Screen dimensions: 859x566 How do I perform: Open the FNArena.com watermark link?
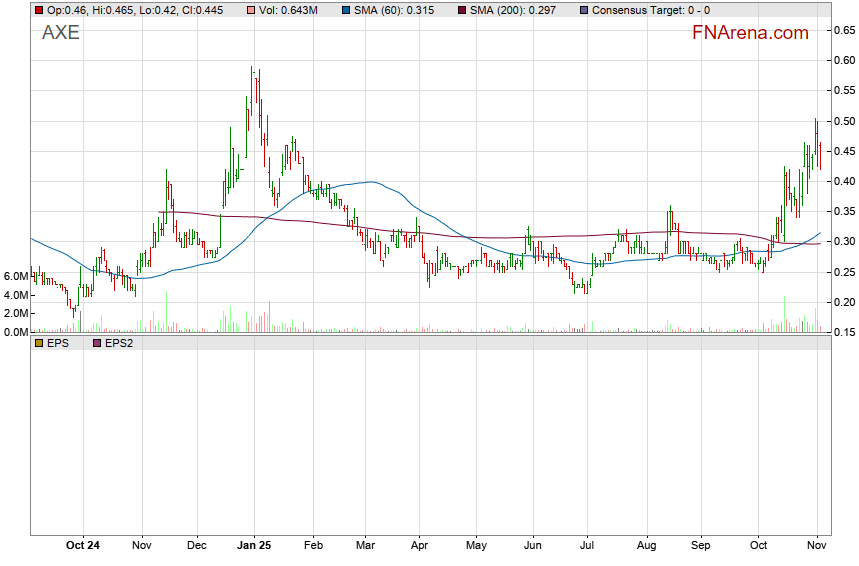click(x=750, y=33)
